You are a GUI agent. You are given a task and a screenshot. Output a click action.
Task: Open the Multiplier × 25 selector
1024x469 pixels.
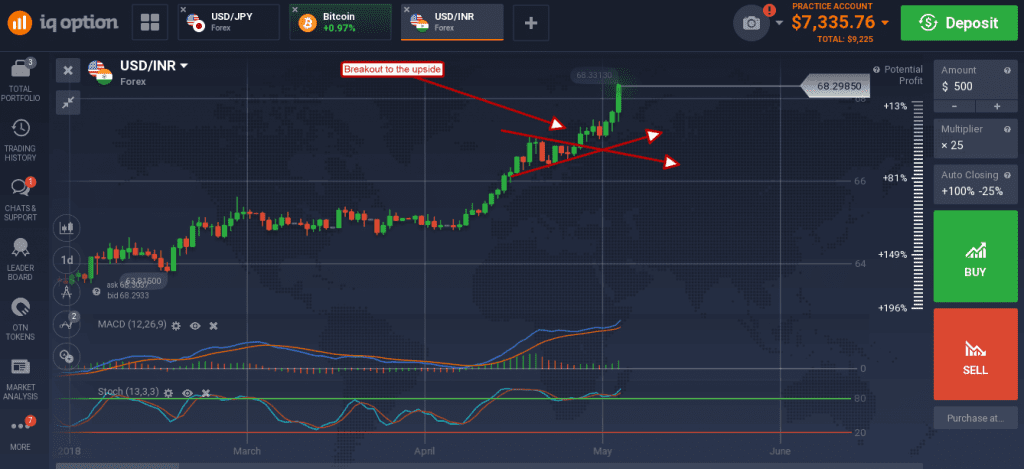[976, 138]
